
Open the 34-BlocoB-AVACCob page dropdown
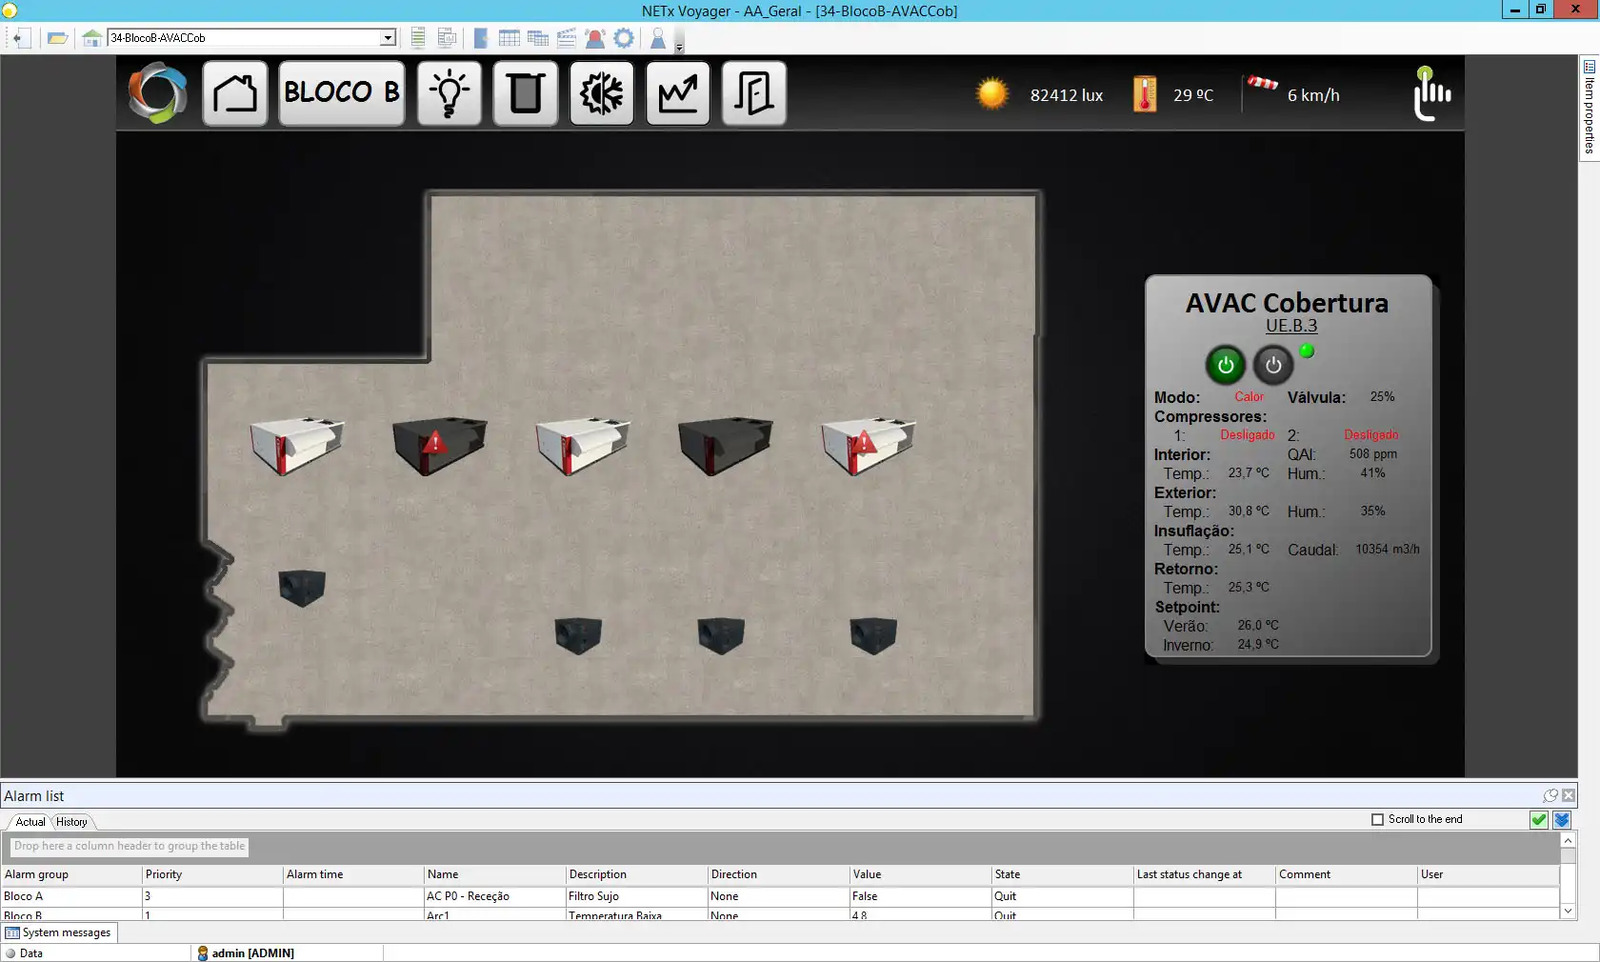point(388,38)
